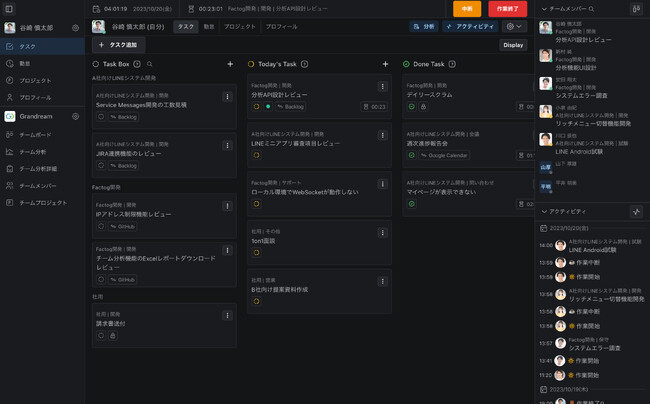The width and height of the screenshot is (650, 405).
Task: Open the gear settings dropdown near アクティビティ
Action: click(x=513, y=27)
